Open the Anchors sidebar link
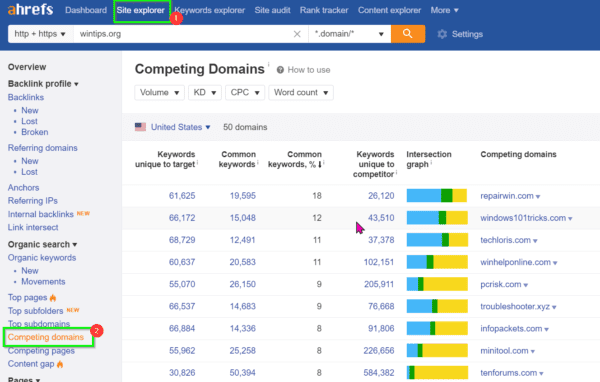The image size is (600, 382). (x=23, y=188)
